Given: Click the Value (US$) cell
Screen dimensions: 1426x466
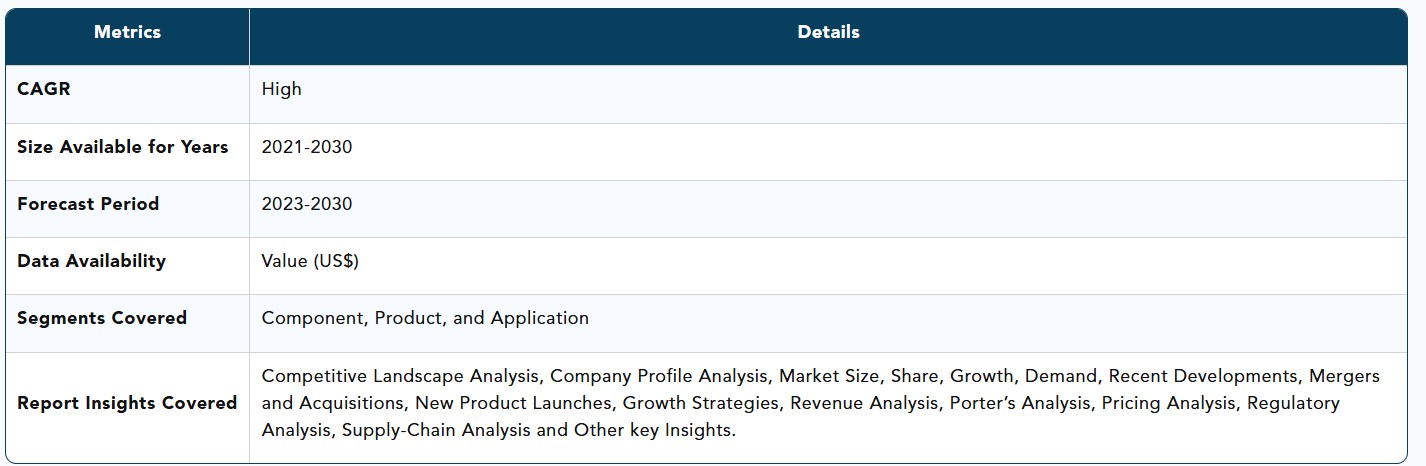Looking at the screenshot, I should [x=310, y=261].
